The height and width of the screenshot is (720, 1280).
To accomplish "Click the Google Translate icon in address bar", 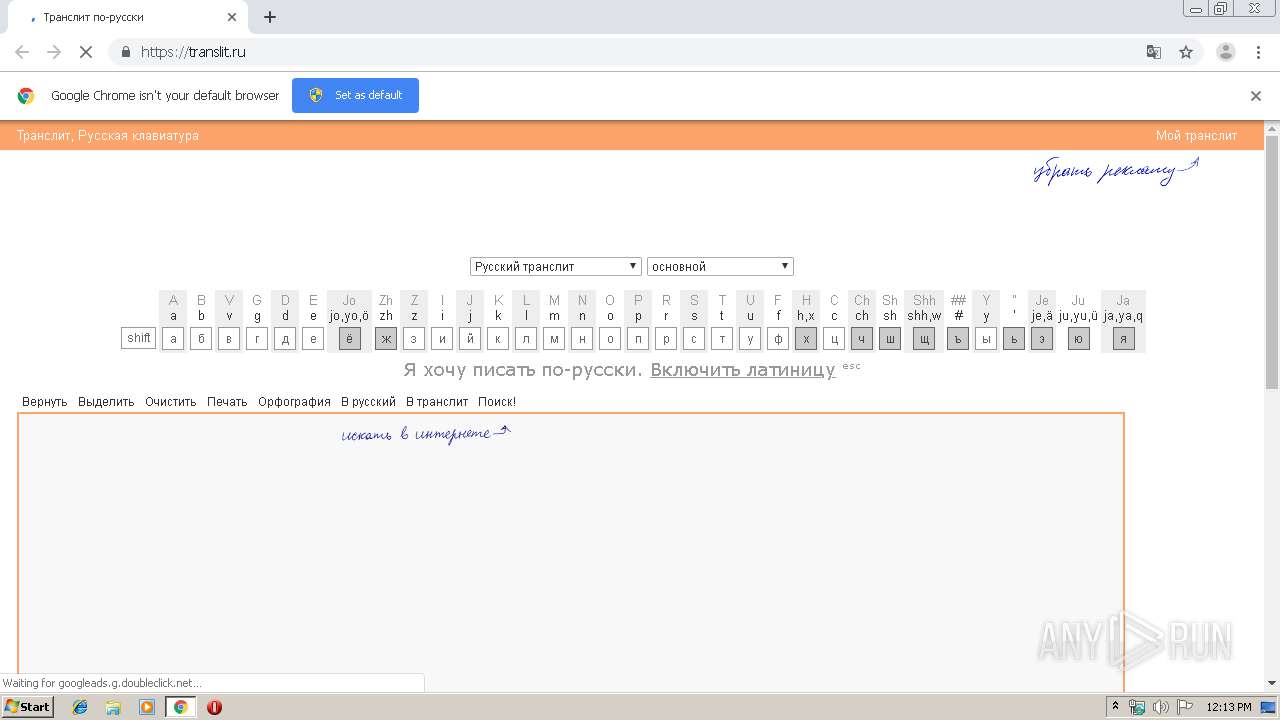I will [x=1153, y=52].
